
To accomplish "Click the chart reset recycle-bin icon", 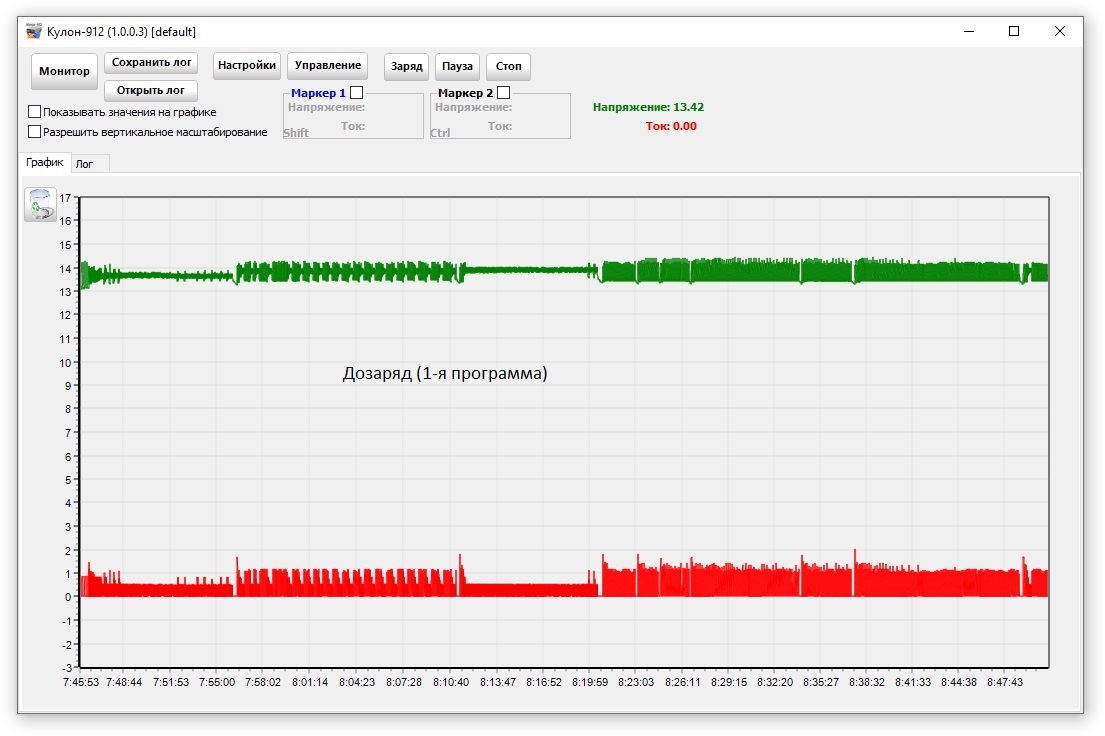I will coord(40,204).
